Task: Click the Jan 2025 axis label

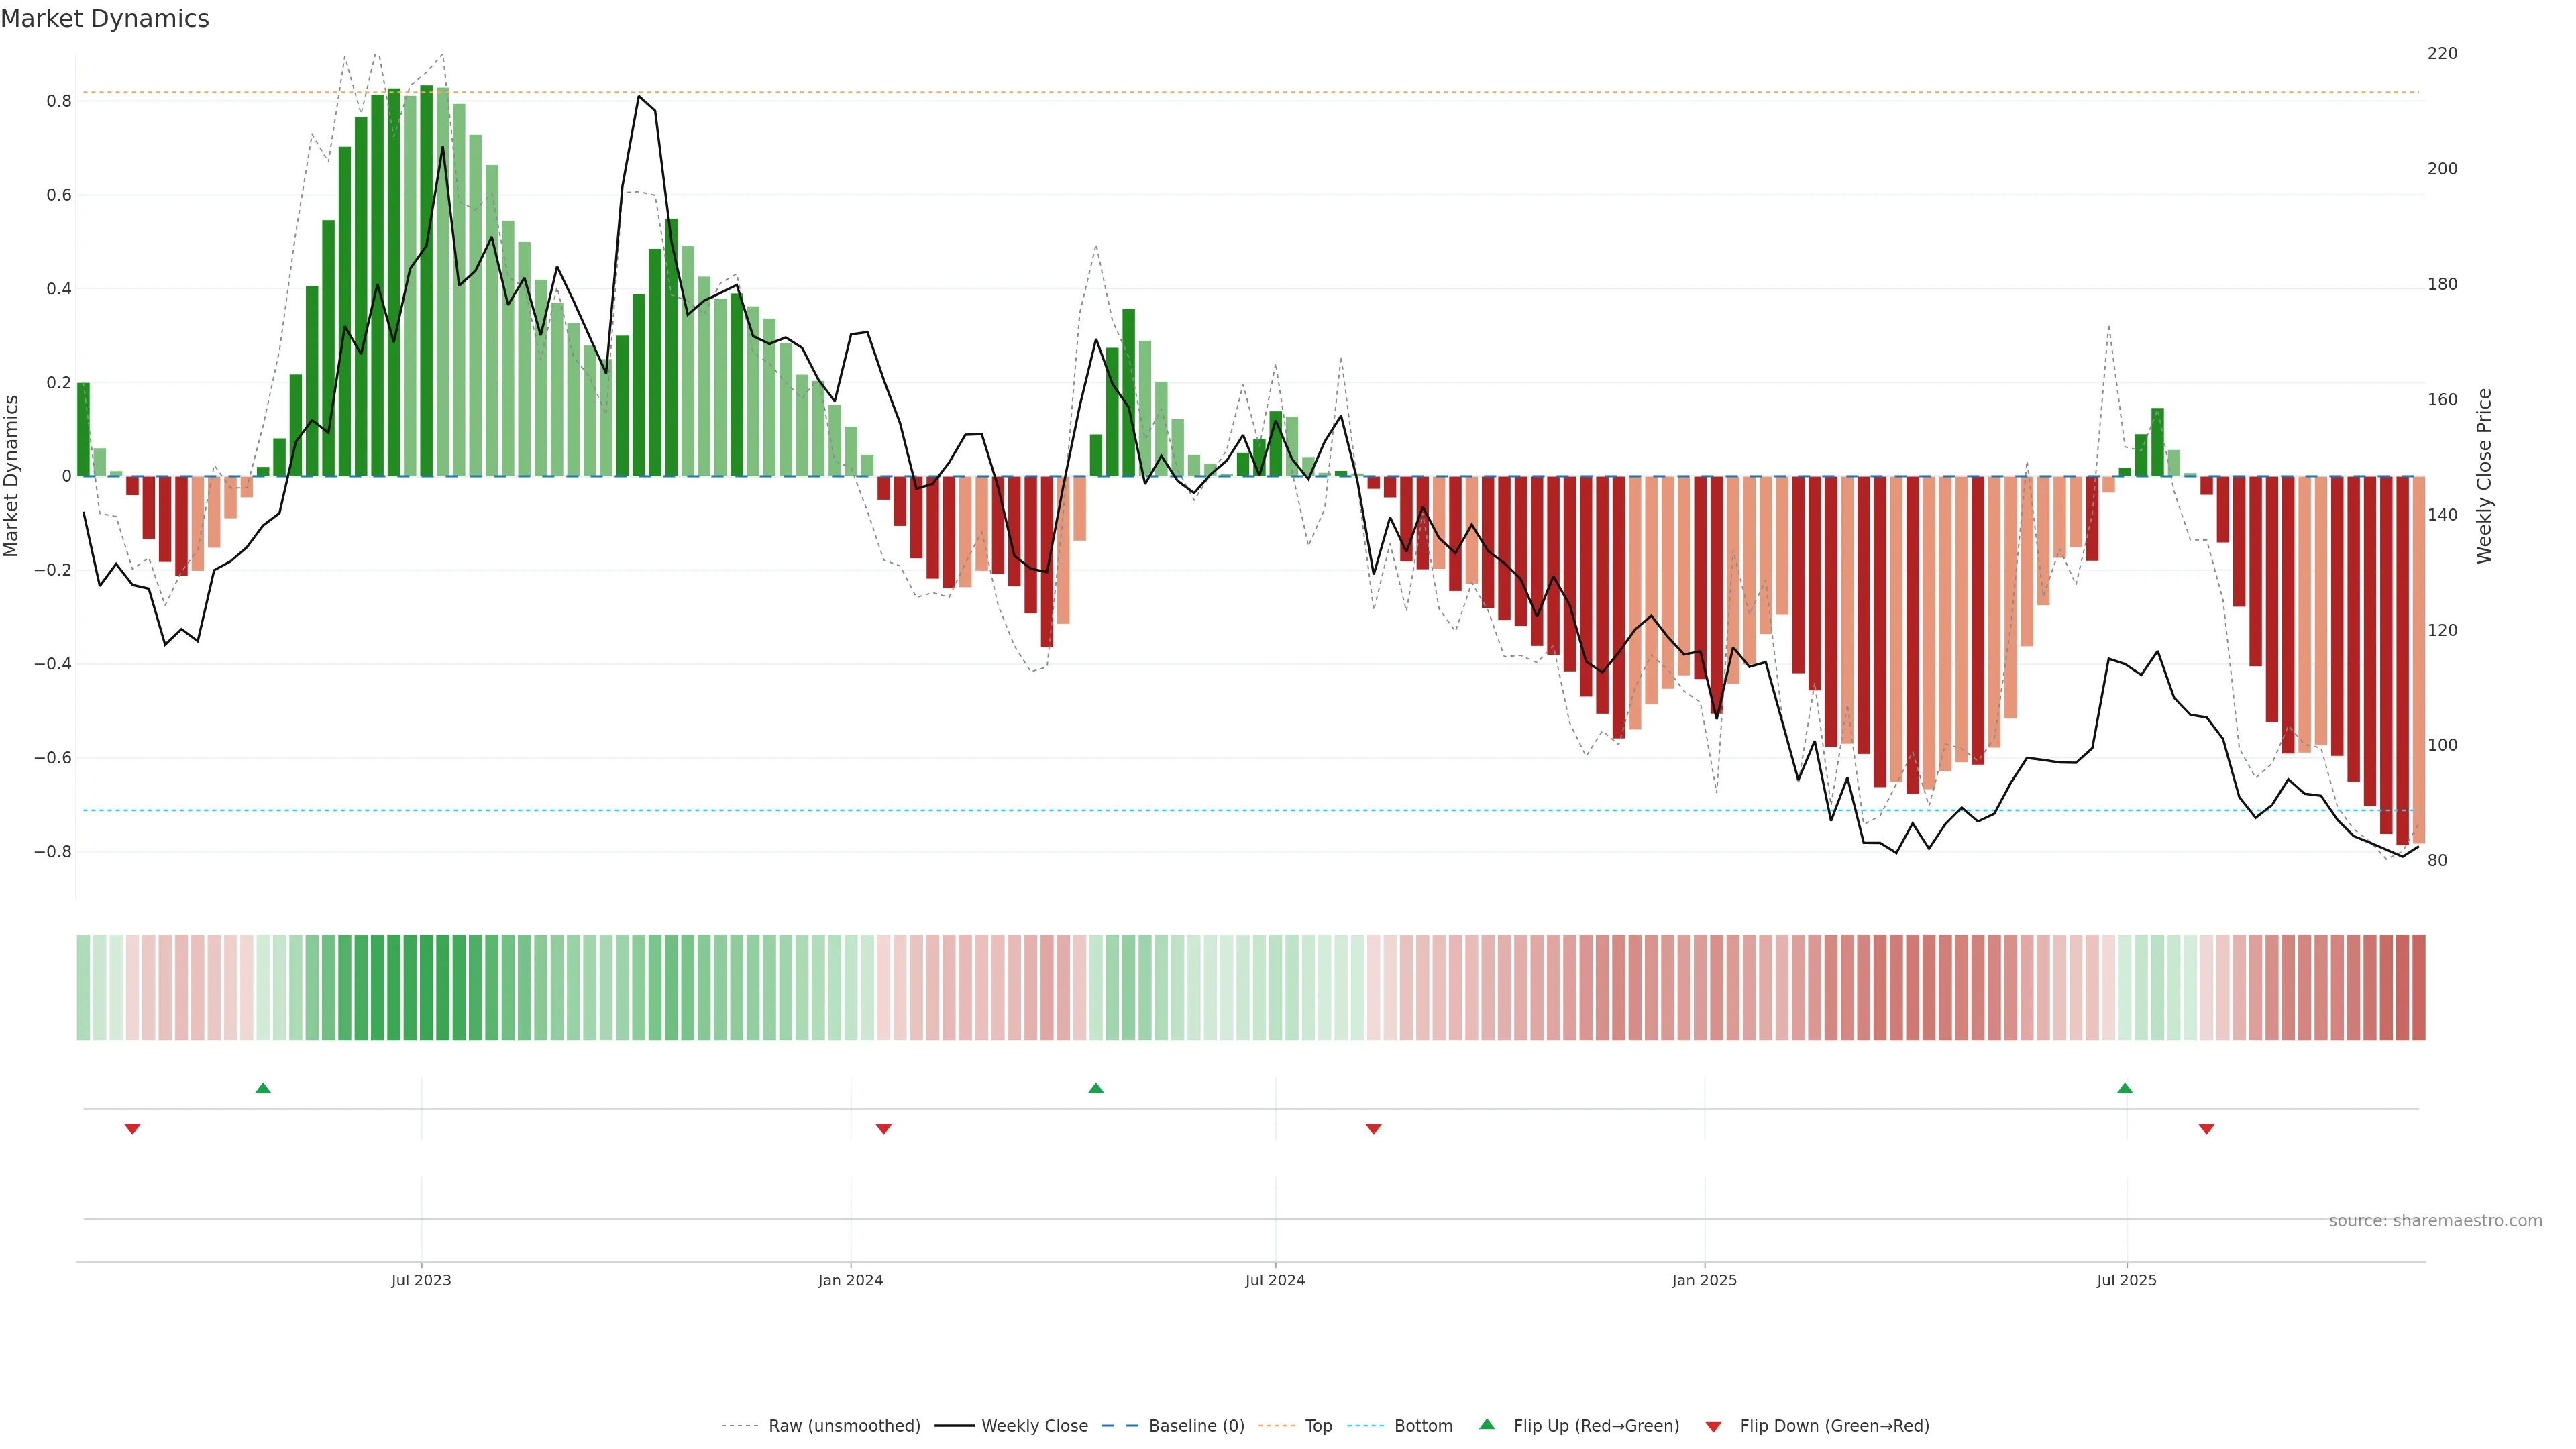Action: (1704, 1280)
